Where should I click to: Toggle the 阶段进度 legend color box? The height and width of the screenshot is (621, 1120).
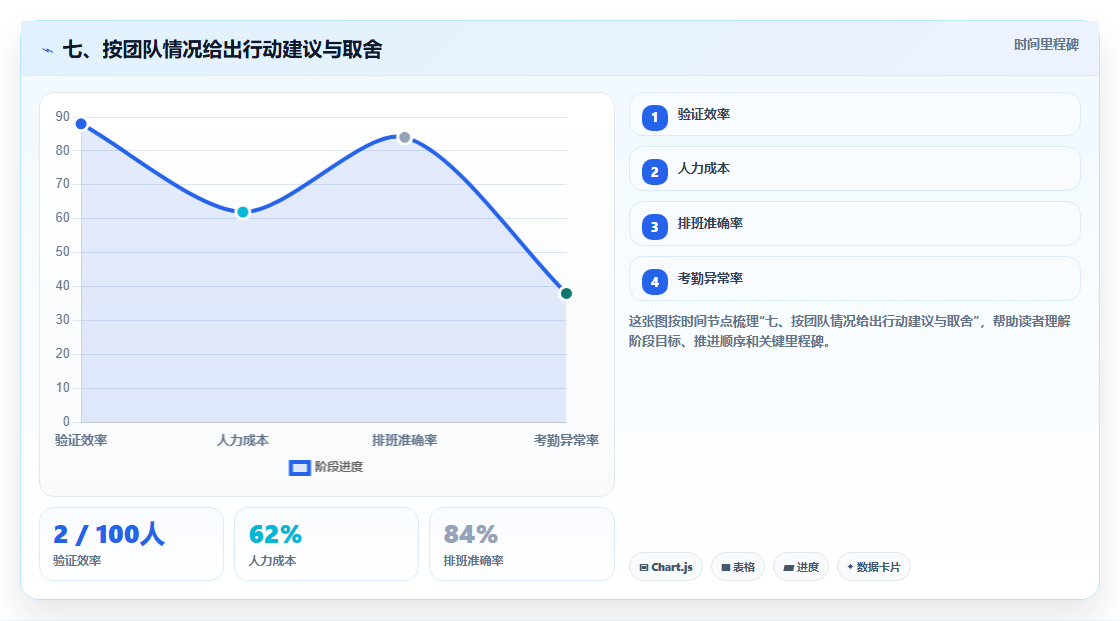[x=299, y=467]
